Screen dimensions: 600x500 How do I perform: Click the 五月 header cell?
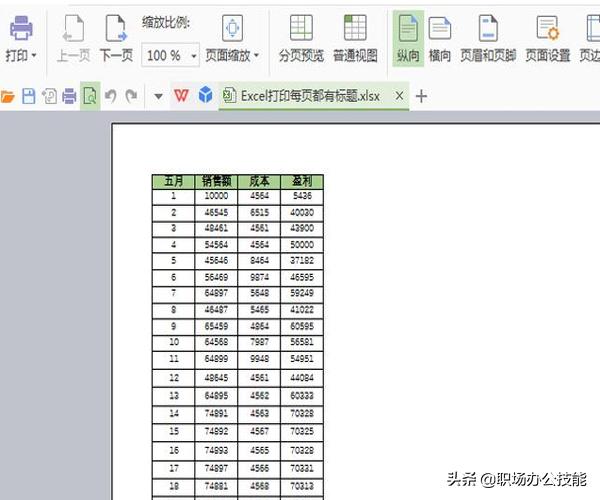click(x=173, y=182)
